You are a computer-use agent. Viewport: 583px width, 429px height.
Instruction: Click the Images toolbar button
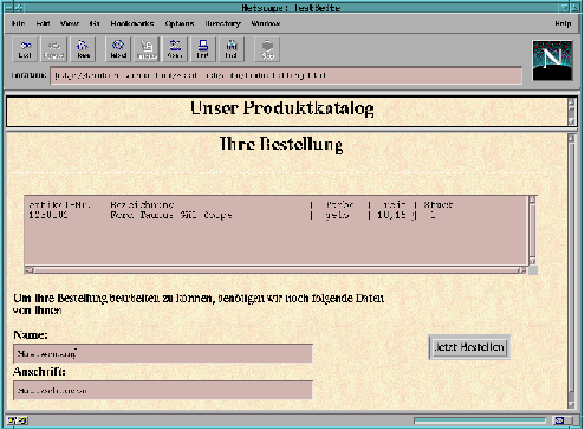[146, 49]
